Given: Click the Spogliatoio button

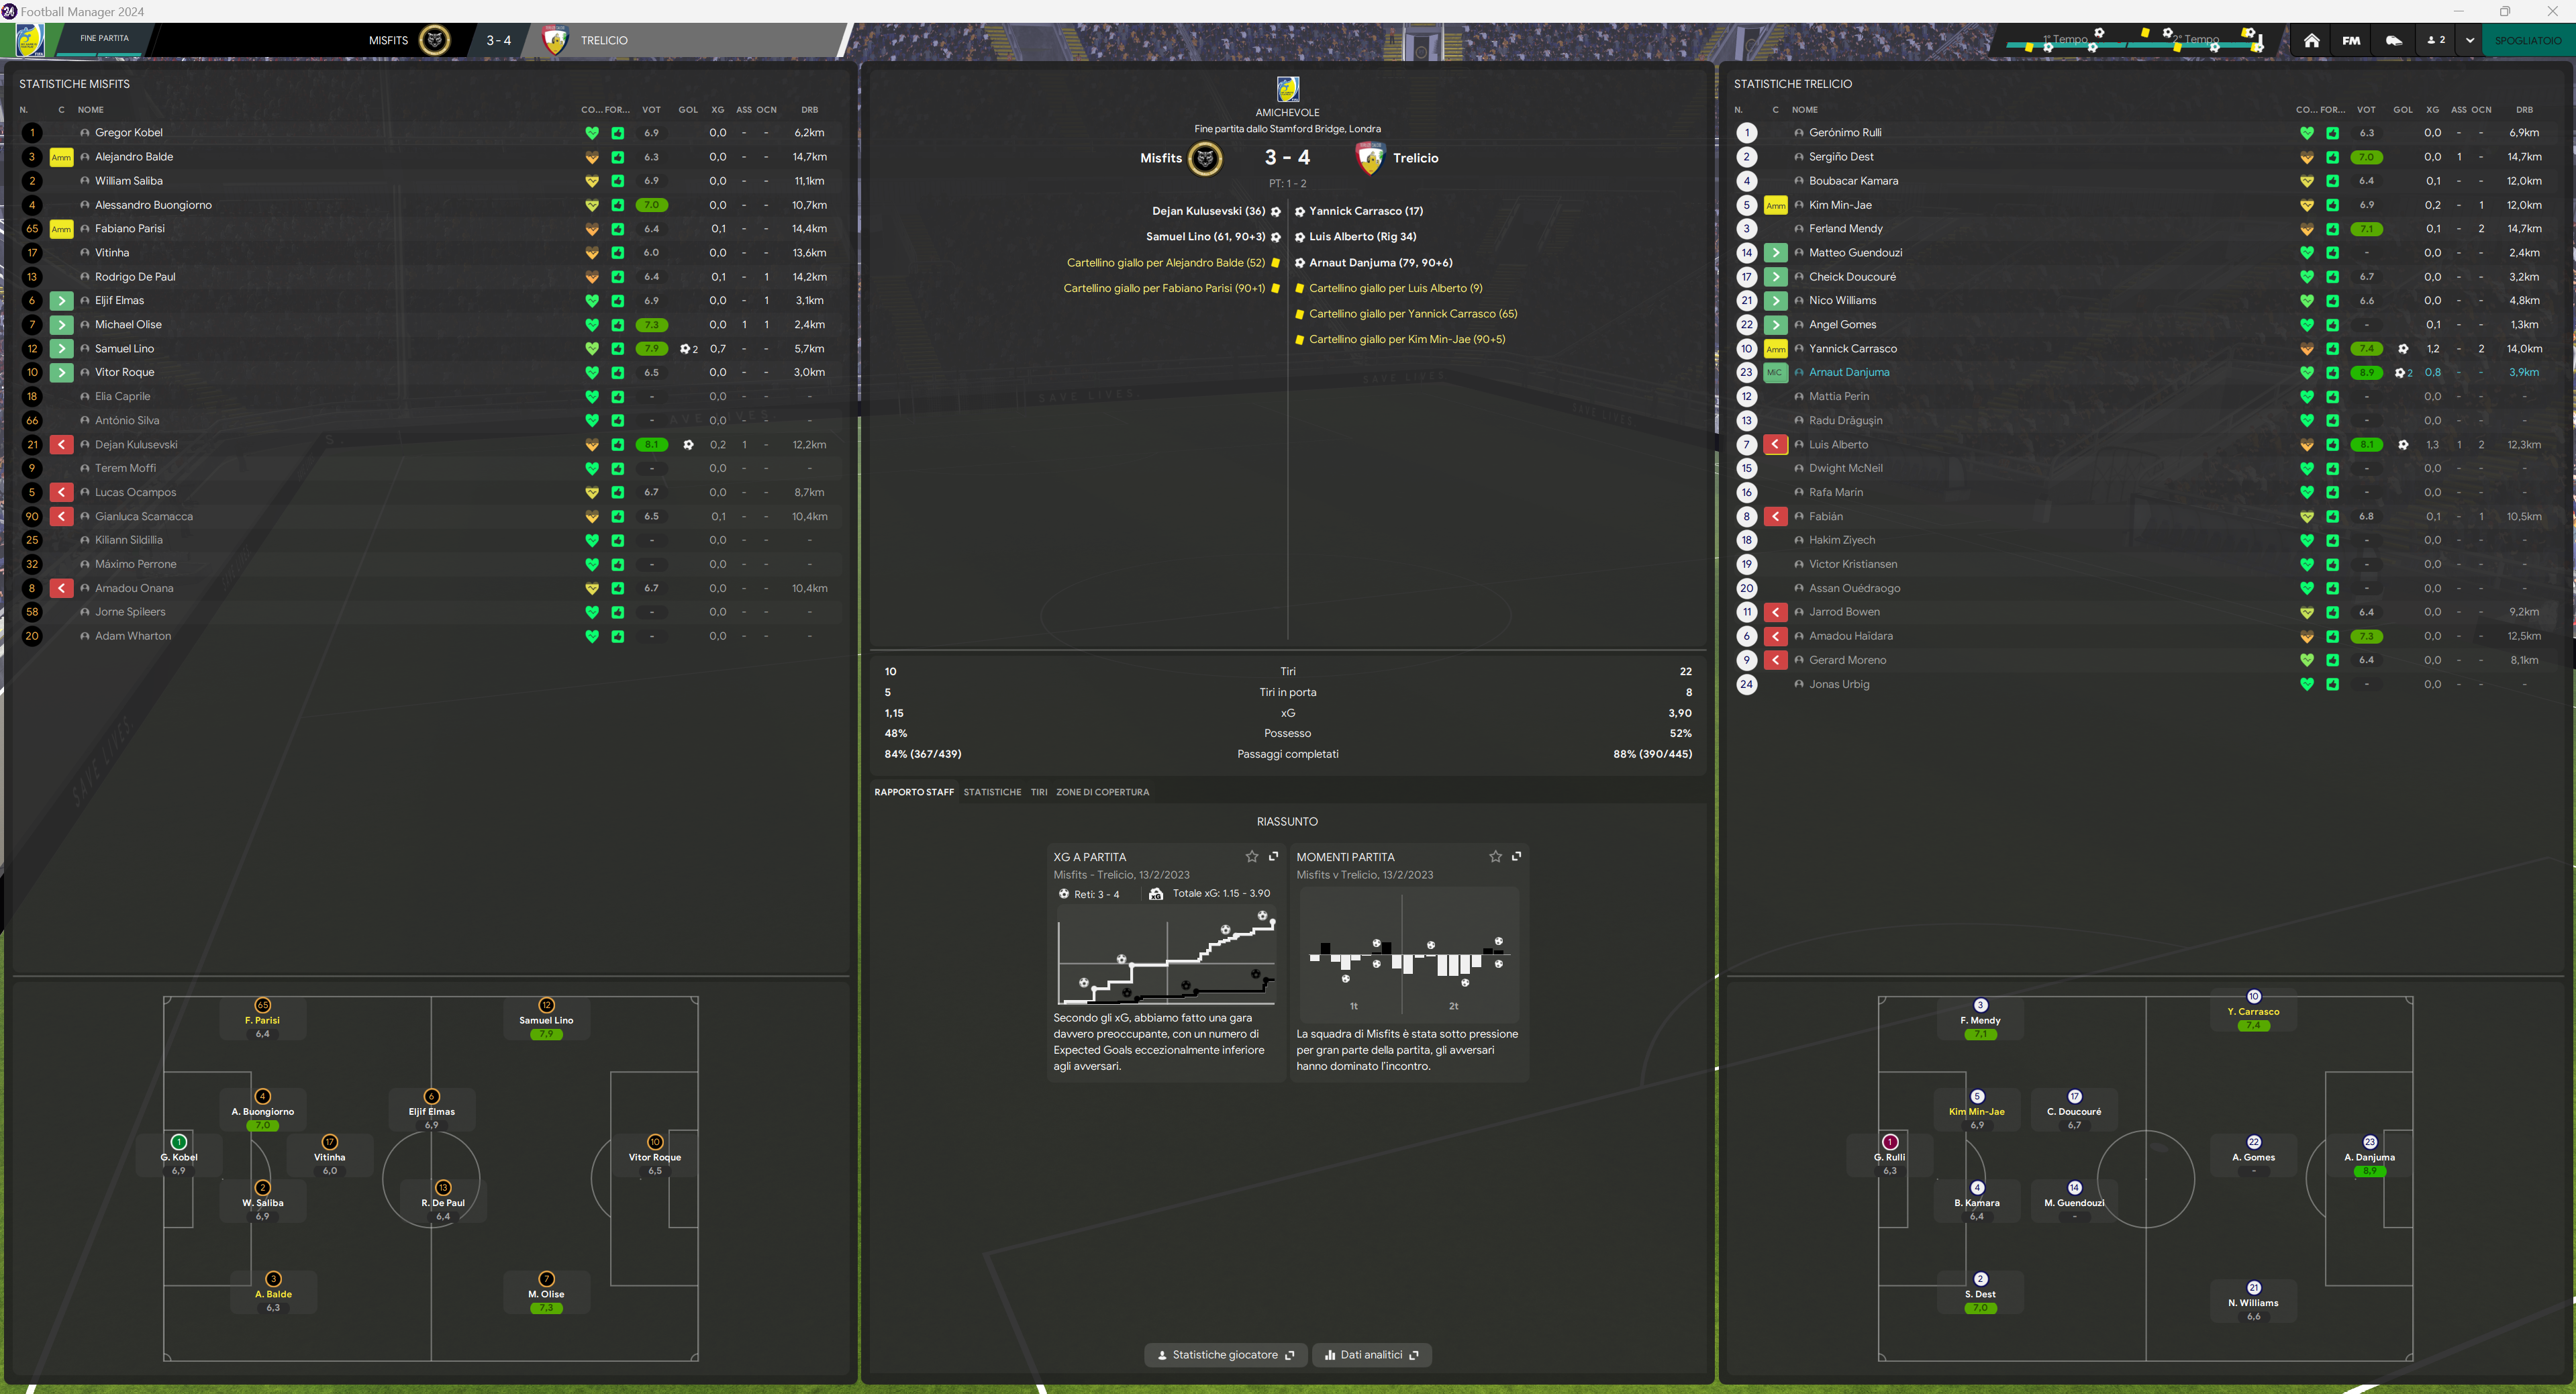Looking at the screenshot, I should (x=2527, y=40).
